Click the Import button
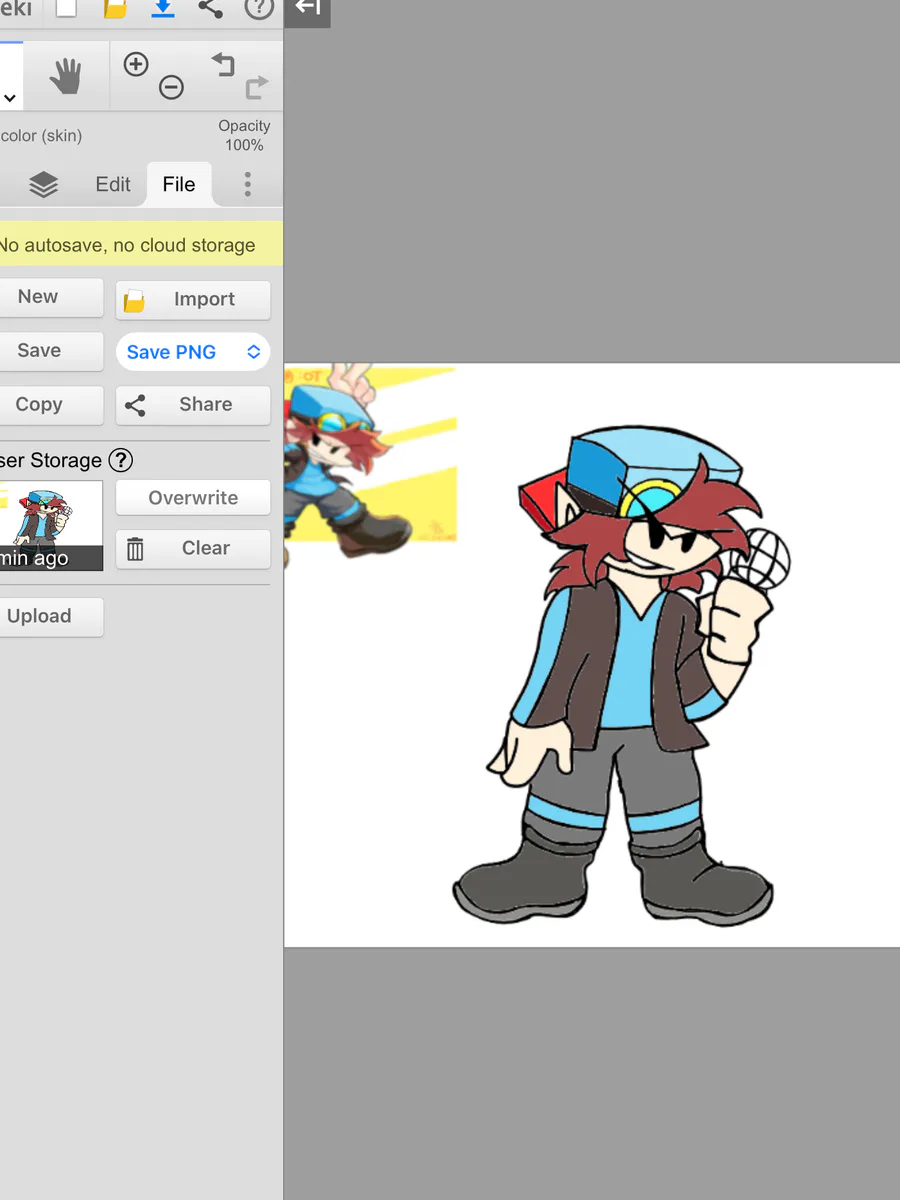This screenshot has width=900, height=1200. click(x=193, y=300)
